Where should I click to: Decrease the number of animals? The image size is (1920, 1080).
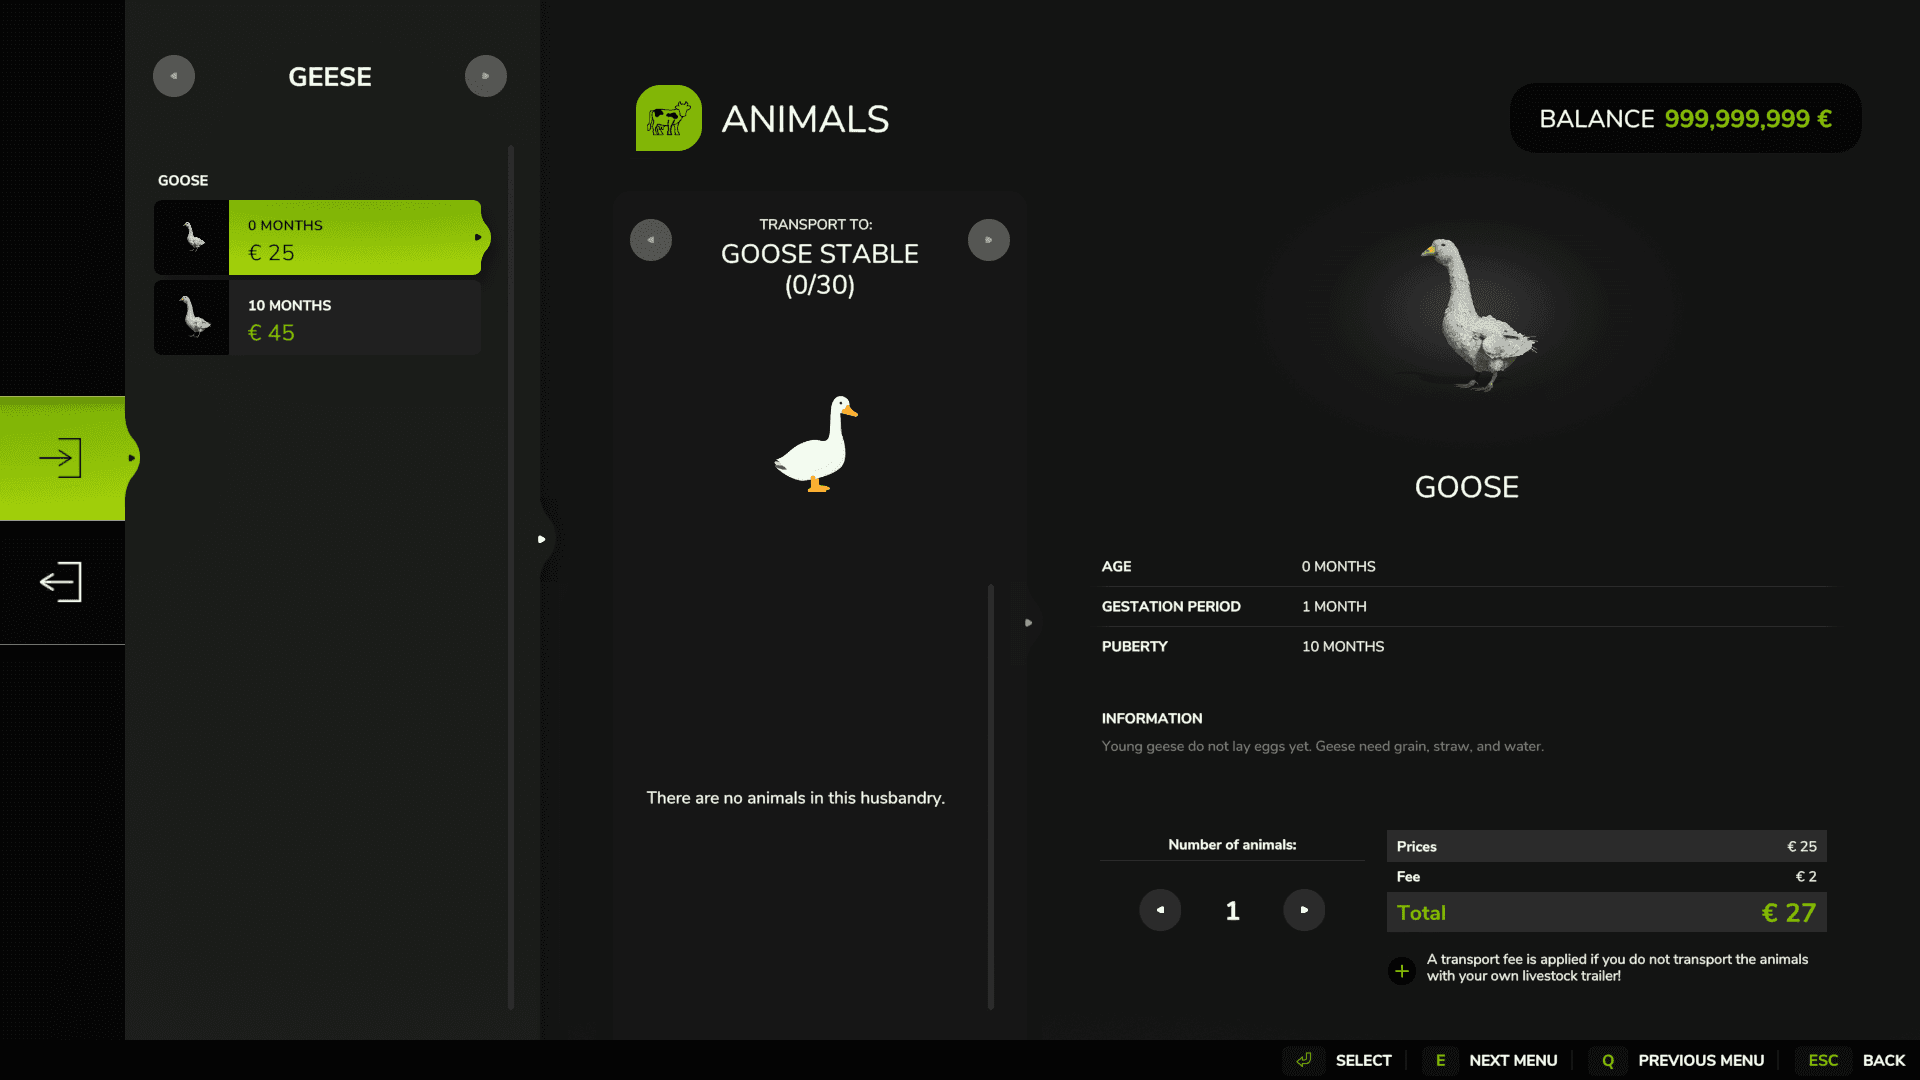coord(1160,910)
